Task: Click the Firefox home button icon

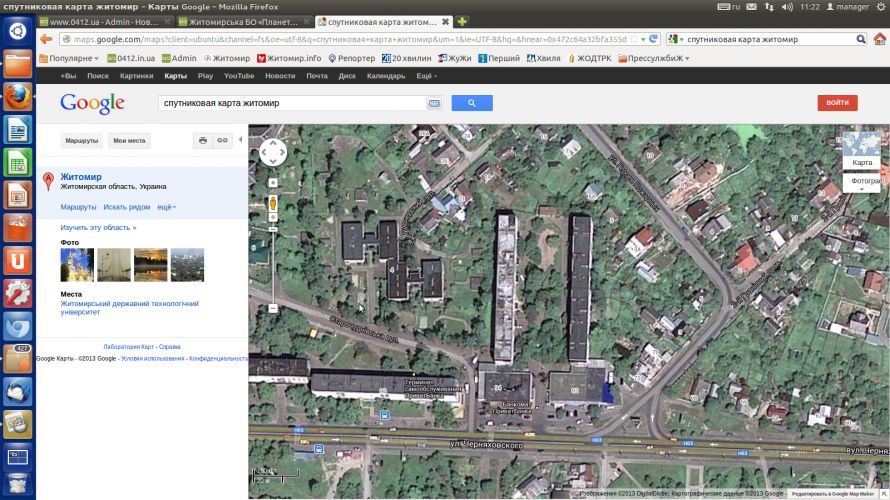Action: coord(879,39)
